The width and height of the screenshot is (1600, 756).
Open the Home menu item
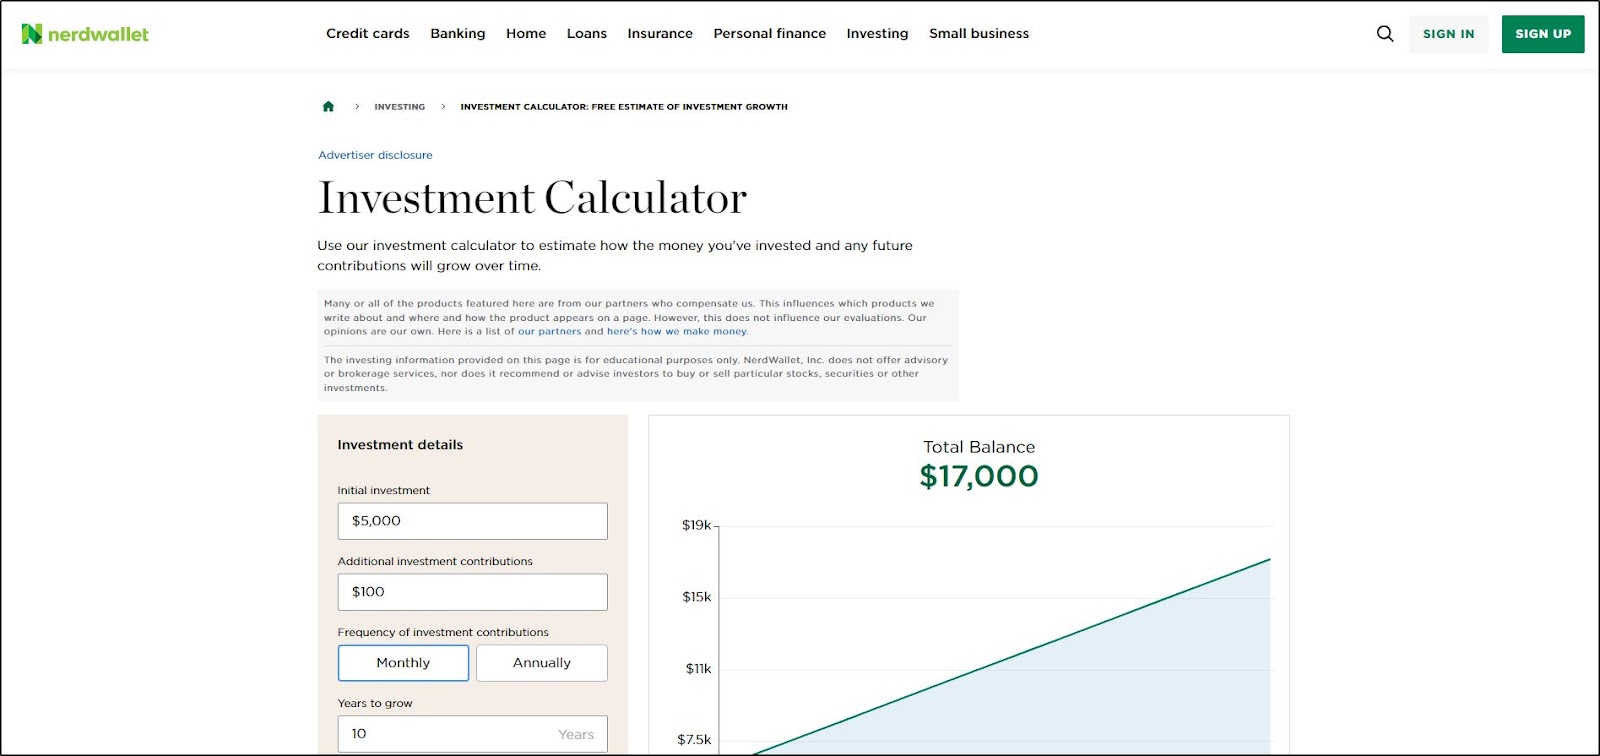point(526,34)
